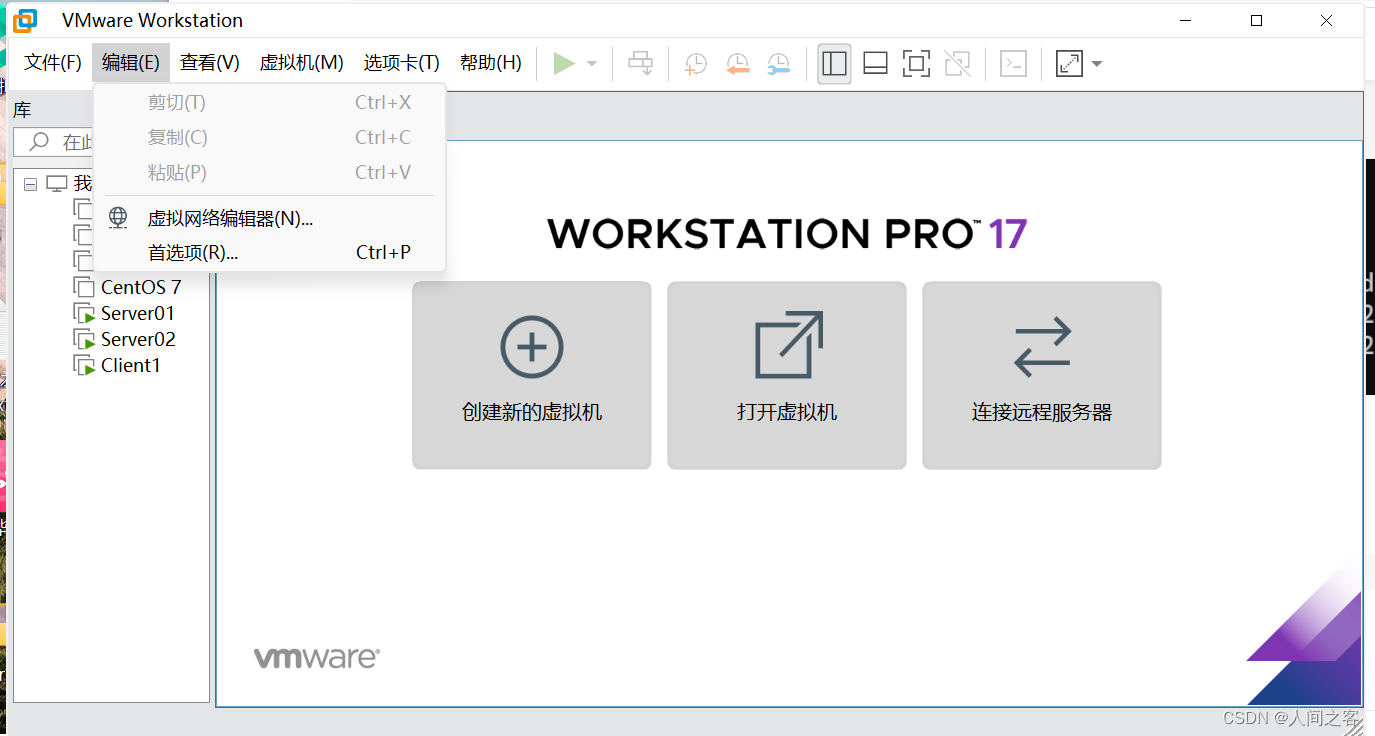Open 首选项(R)... preferences entry
Image resolution: width=1375 pixels, height=736 pixels.
coord(269,253)
